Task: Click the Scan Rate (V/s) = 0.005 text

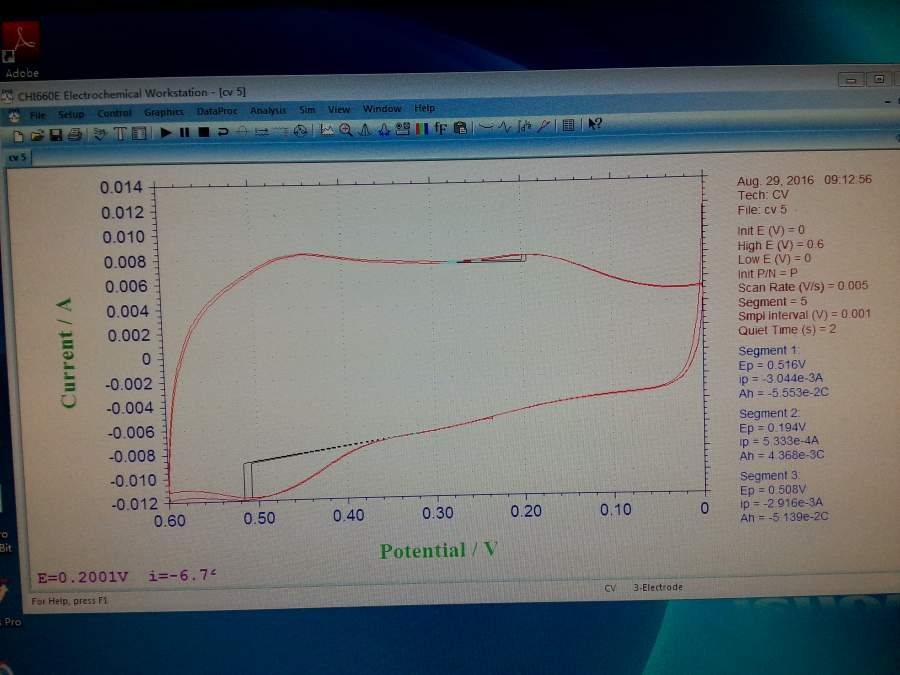Action: pyautogui.click(x=803, y=286)
